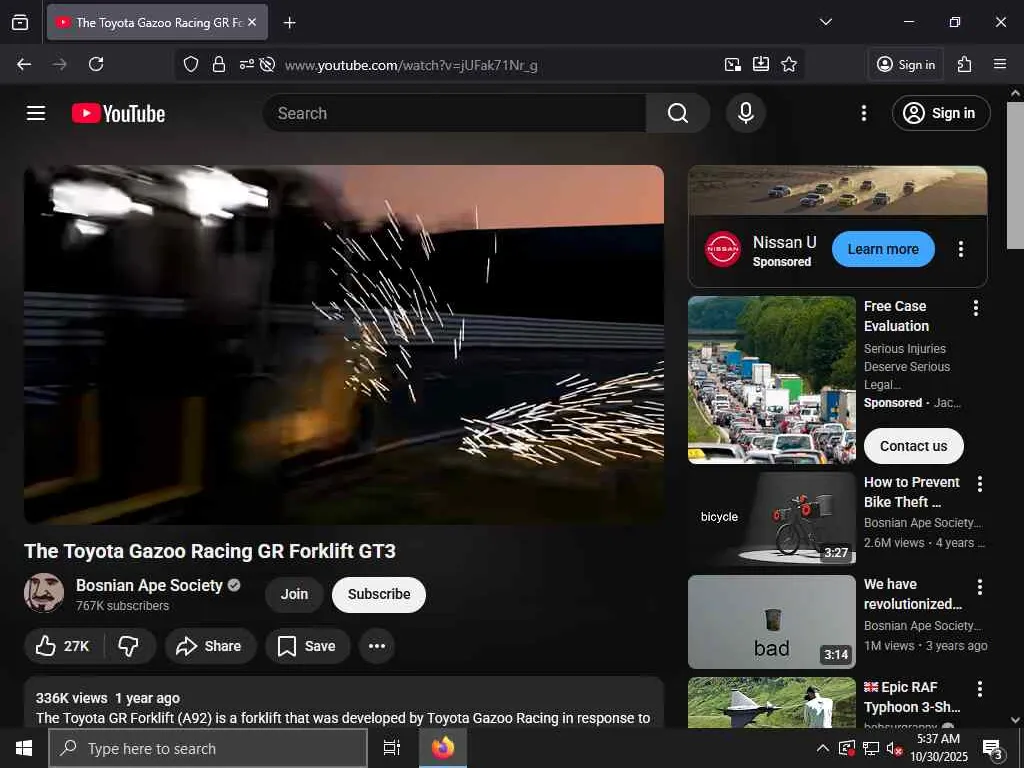1024x768 pixels.
Task: Open a new browser tab
Action: 289,23
